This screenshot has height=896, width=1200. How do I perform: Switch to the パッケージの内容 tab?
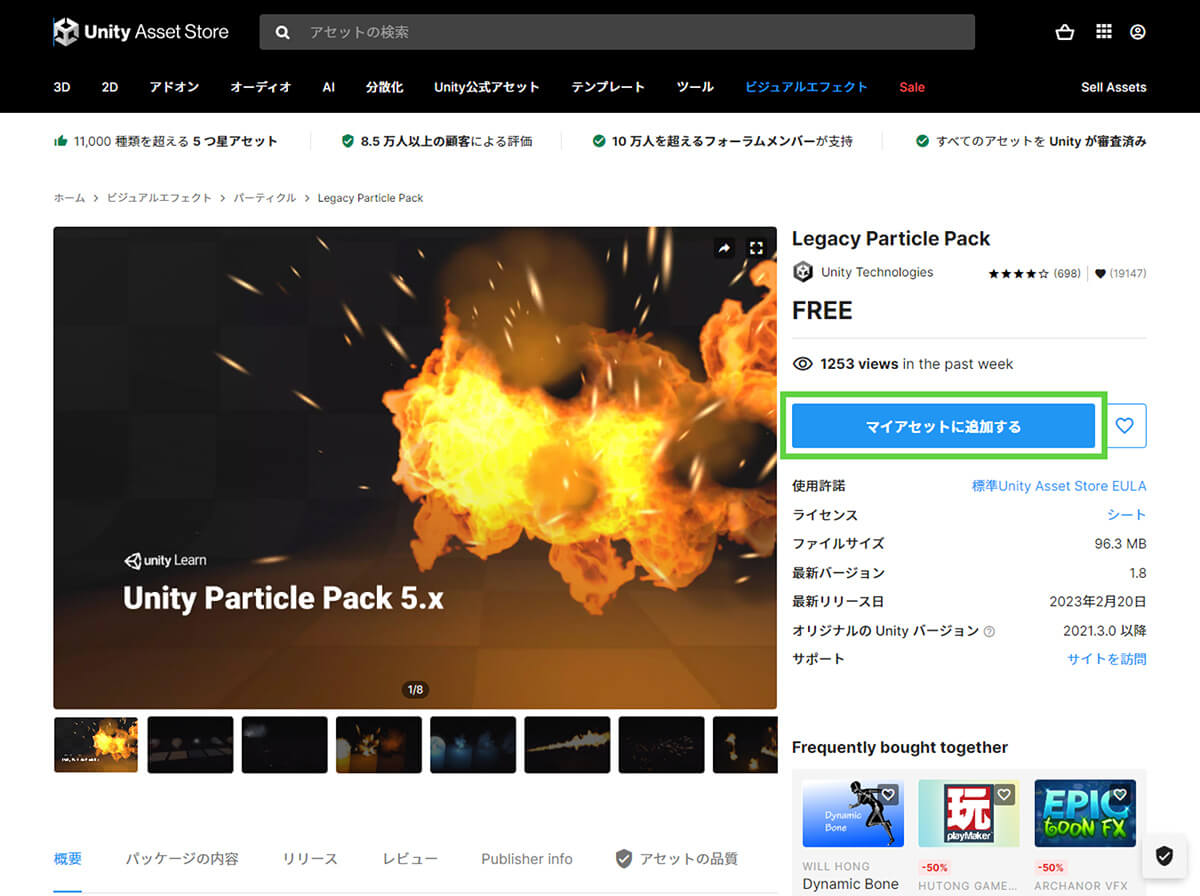click(x=182, y=859)
